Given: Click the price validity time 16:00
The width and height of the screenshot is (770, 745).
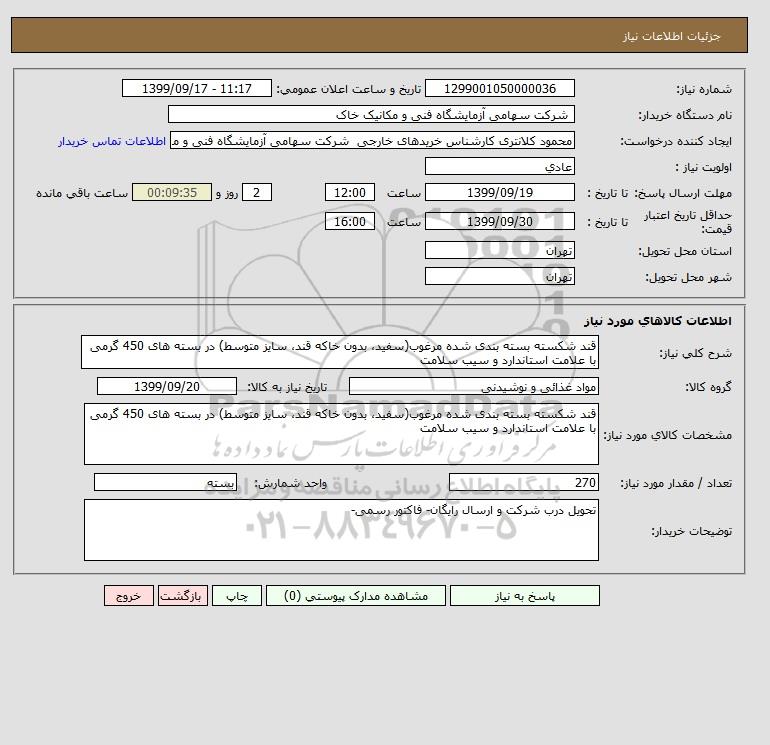Looking at the screenshot, I should pyautogui.click(x=350, y=221).
